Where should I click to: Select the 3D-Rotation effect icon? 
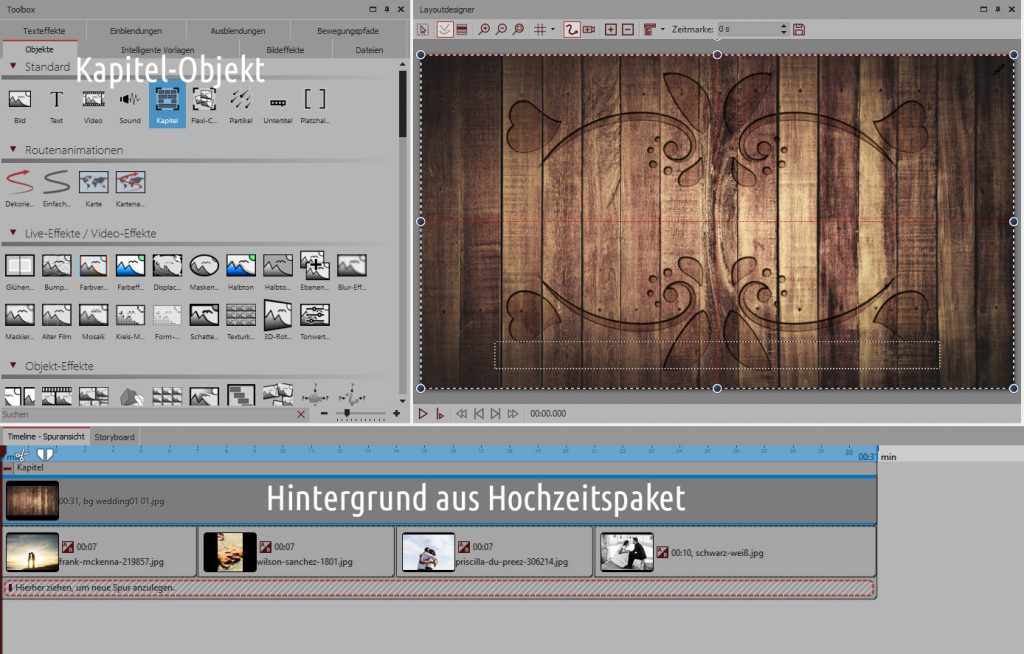(277, 316)
